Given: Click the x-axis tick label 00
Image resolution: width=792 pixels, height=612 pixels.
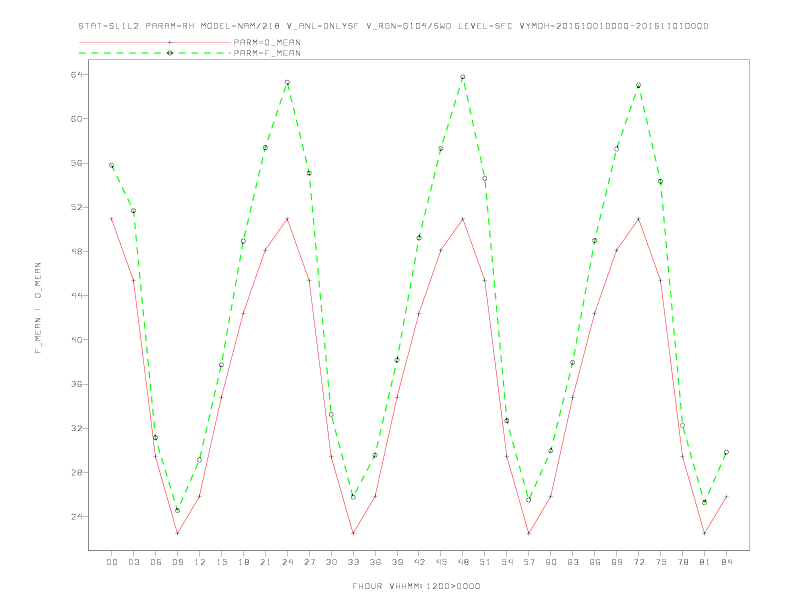Looking at the screenshot, I should pyautogui.click(x=112, y=562).
